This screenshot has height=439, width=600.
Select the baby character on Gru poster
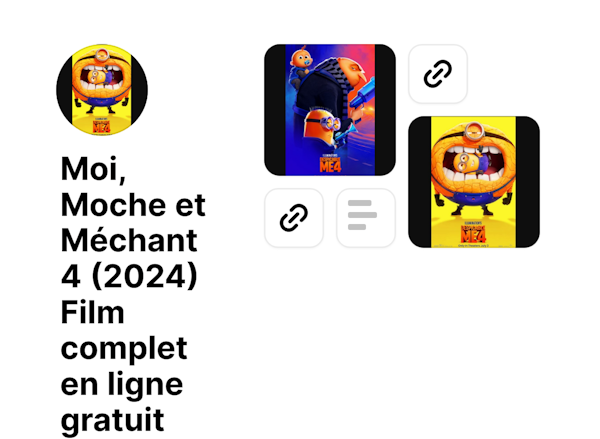point(300,67)
